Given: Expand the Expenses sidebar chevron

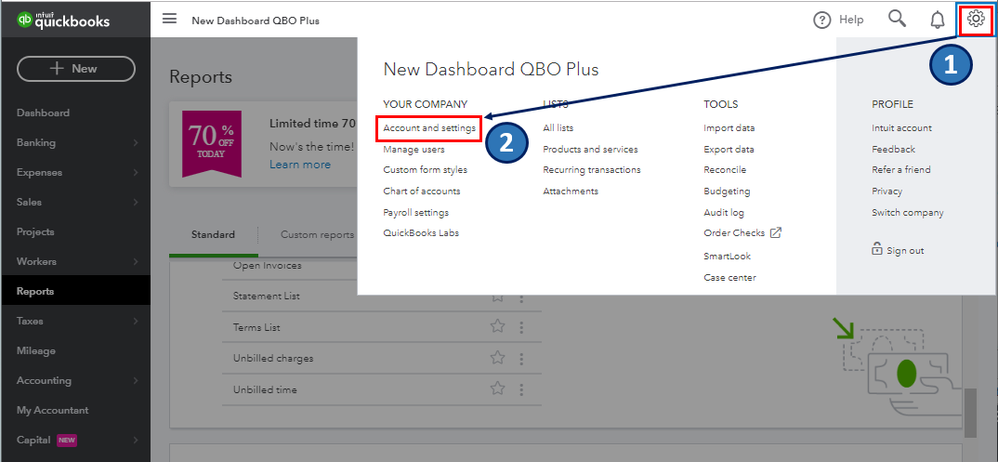Looking at the screenshot, I should pyautogui.click(x=136, y=172).
